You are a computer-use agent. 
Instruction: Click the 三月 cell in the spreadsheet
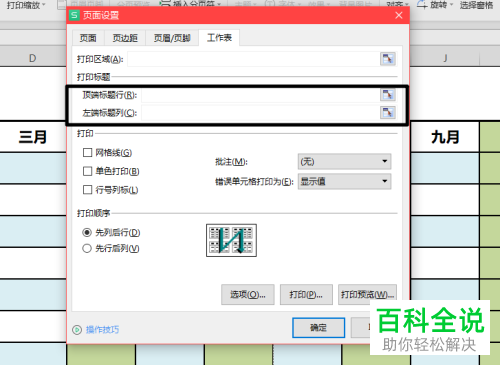[33, 137]
